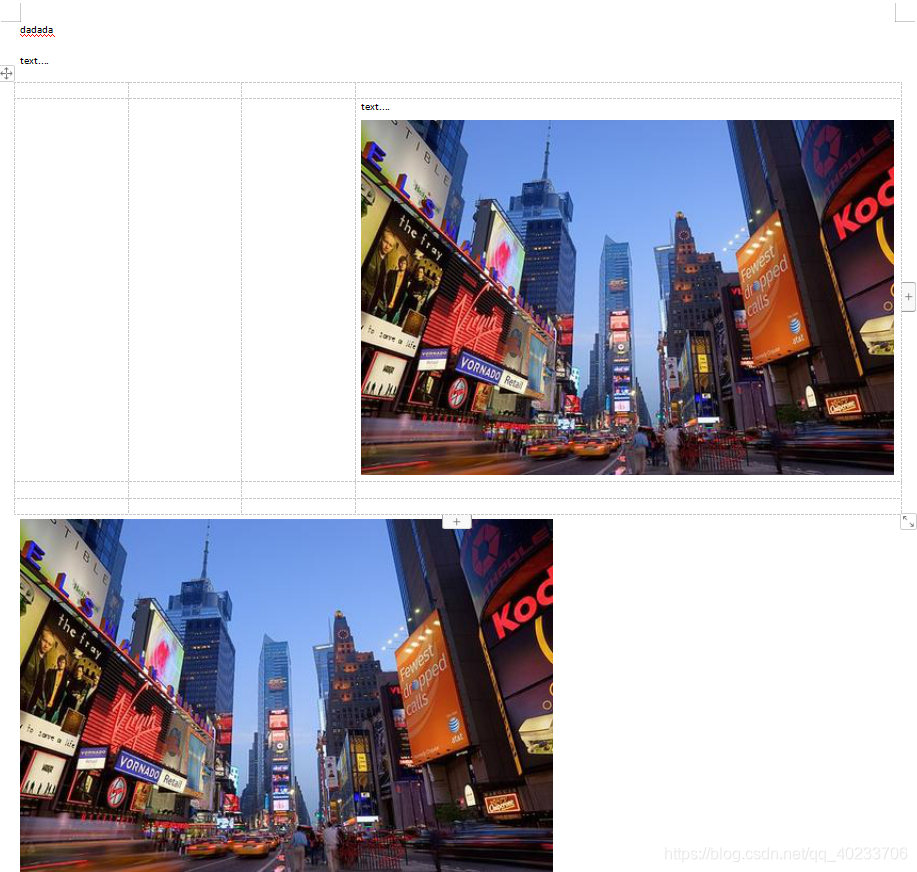The width and height of the screenshot is (917, 872).
Task: Click the word "dadada" at the top
Action: [x=36, y=30]
